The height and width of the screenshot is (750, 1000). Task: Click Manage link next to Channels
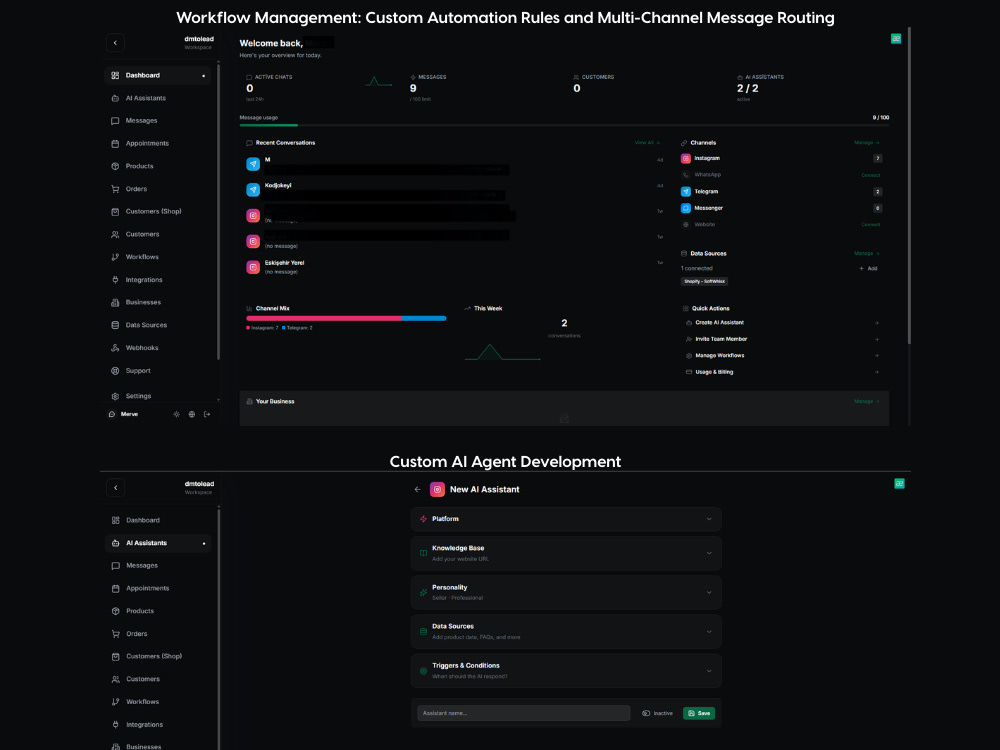click(867, 143)
